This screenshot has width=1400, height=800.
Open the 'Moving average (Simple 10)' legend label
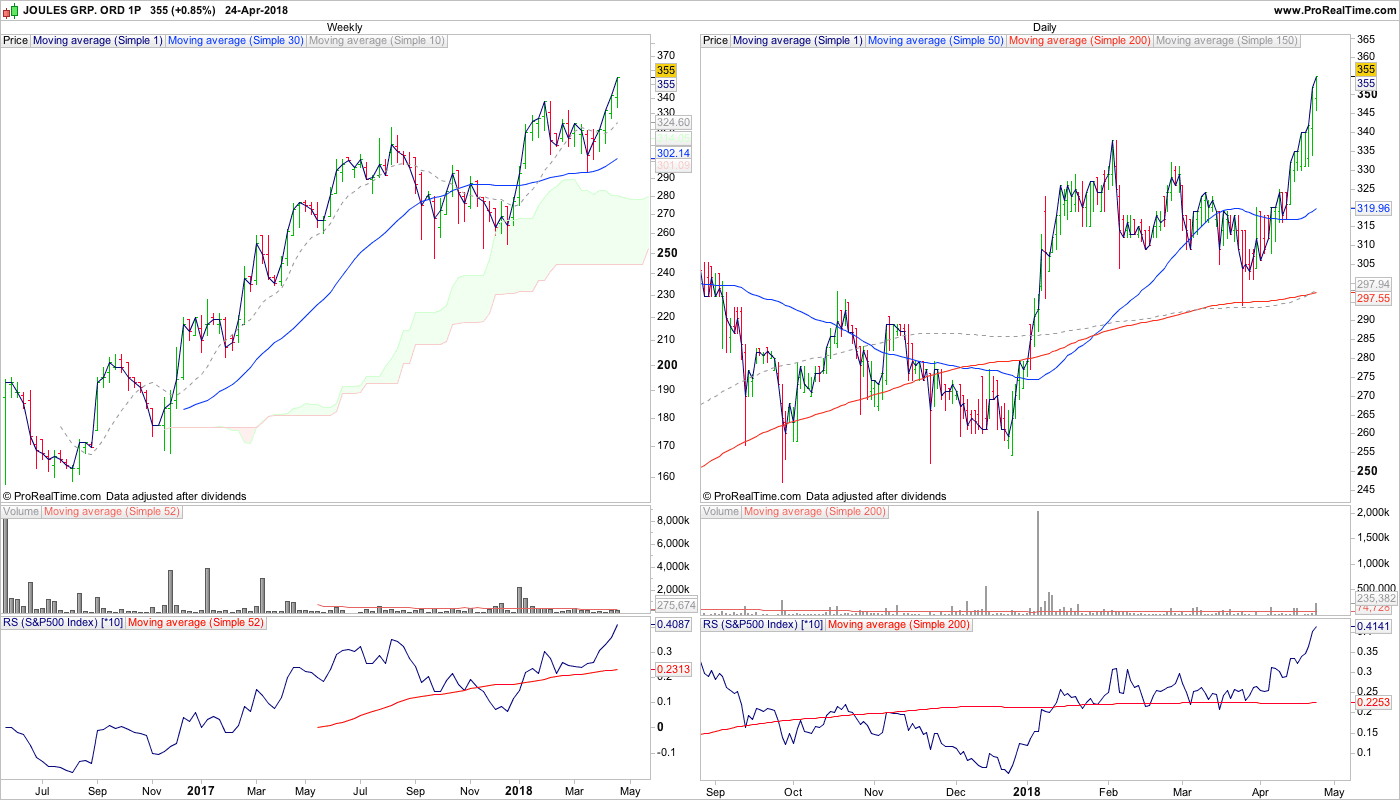(377, 41)
